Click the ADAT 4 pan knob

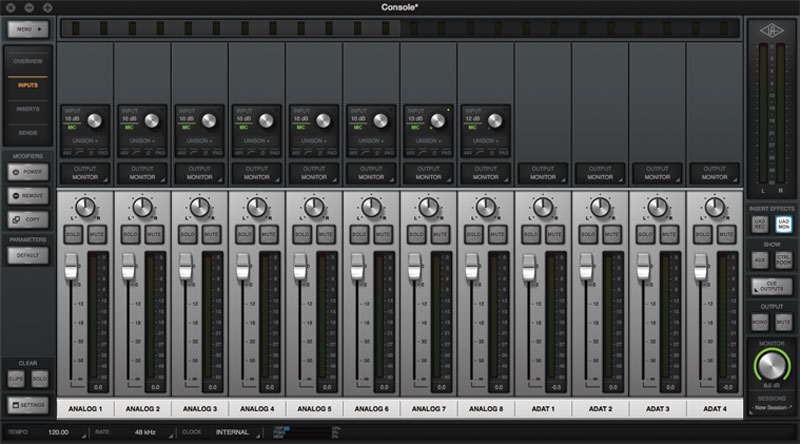click(x=714, y=207)
